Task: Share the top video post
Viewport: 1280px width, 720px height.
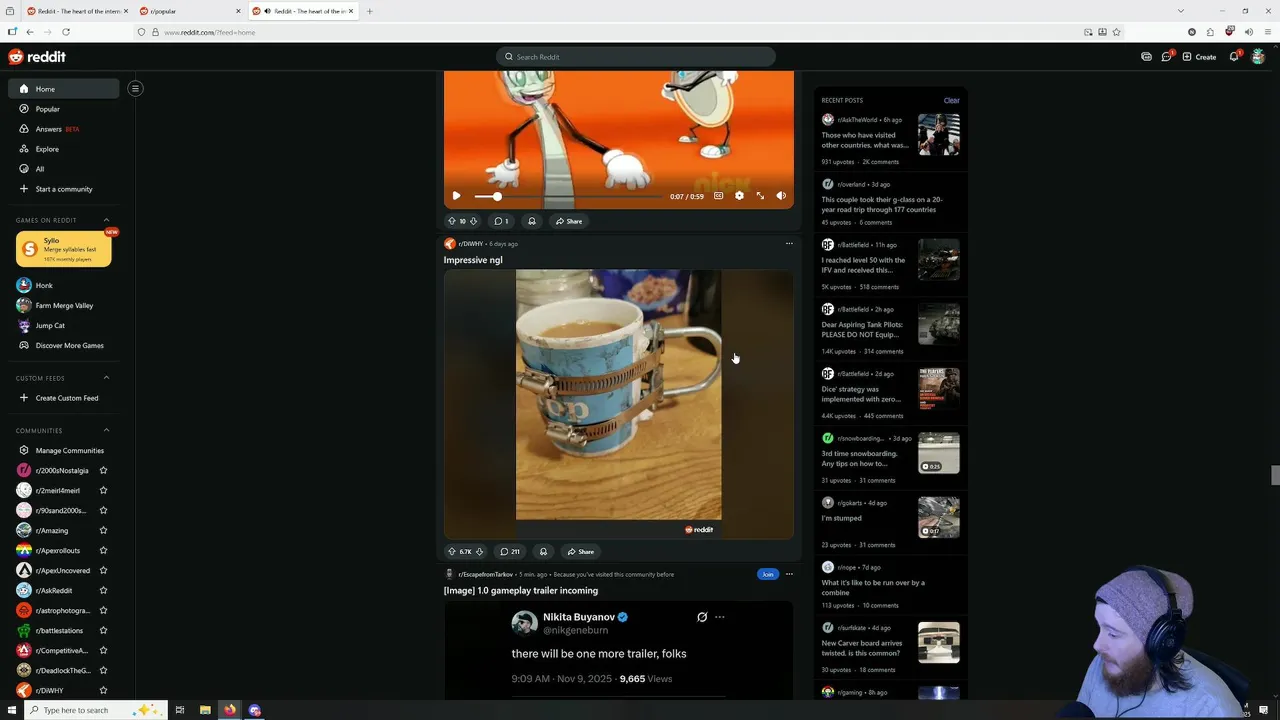Action: [x=569, y=221]
